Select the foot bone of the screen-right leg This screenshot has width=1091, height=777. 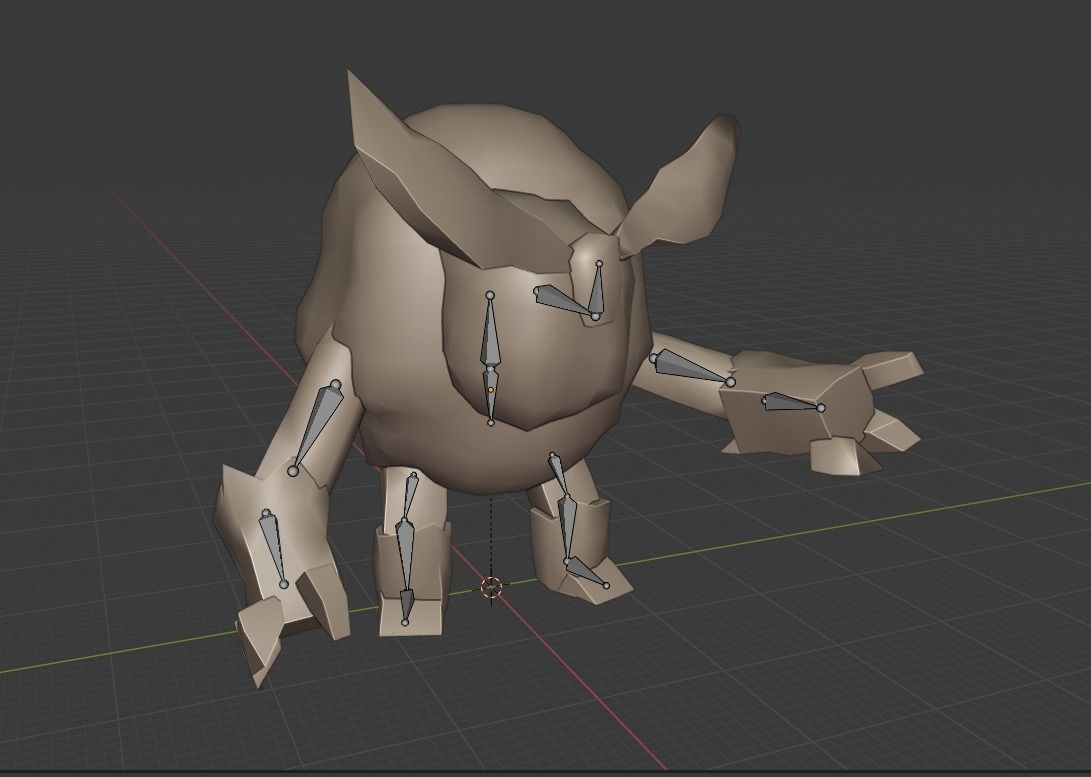(x=586, y=572)
